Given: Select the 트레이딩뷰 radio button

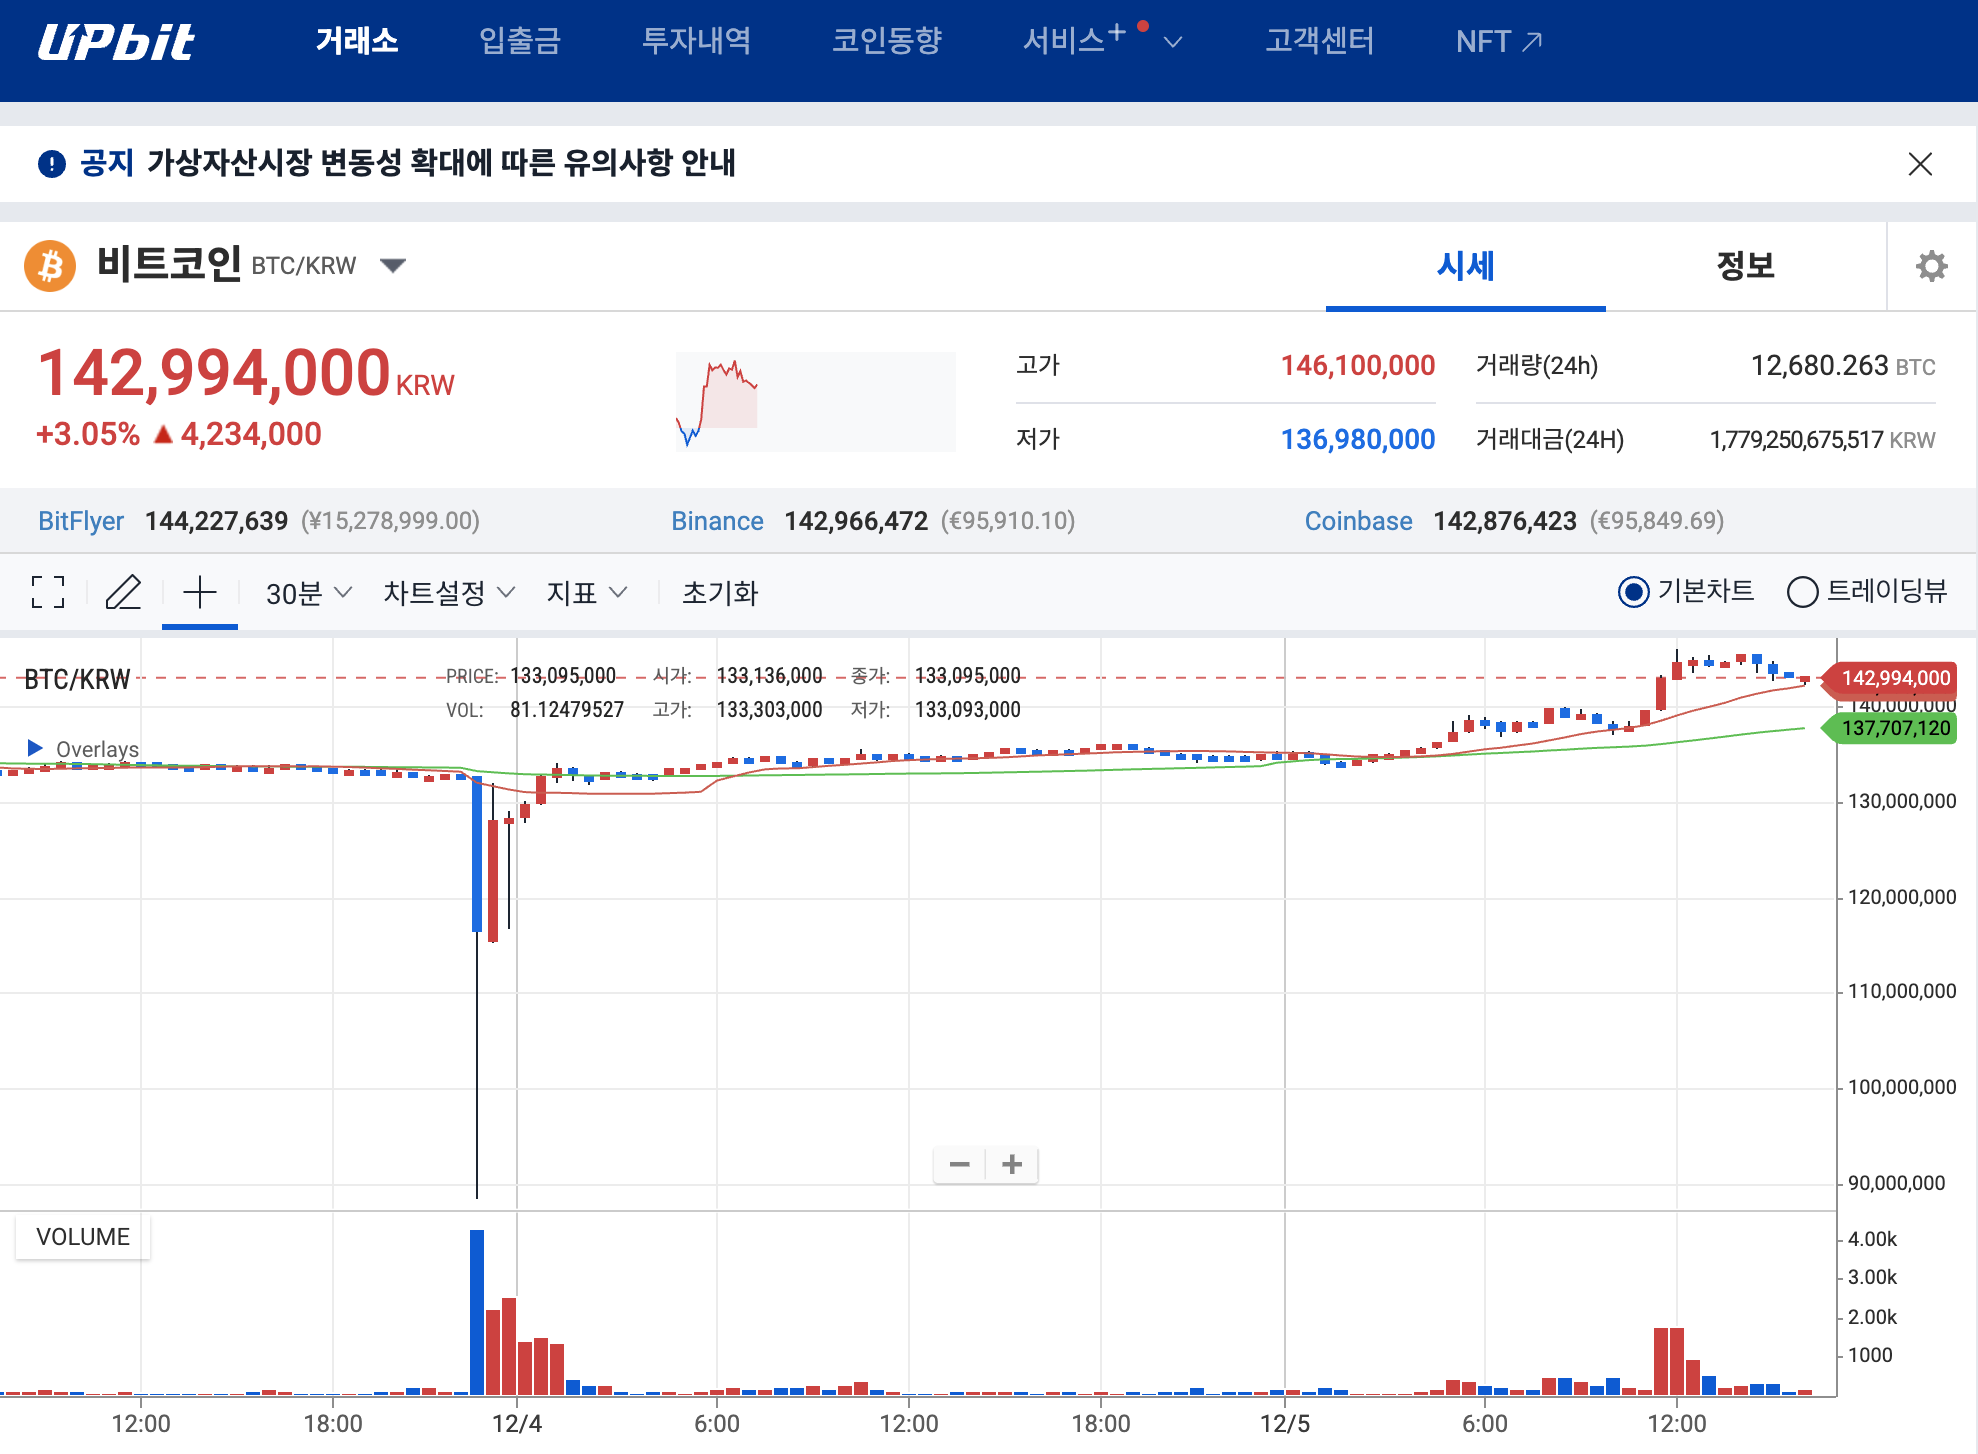Looking at the screenshot, I should tap(1802, 592).
